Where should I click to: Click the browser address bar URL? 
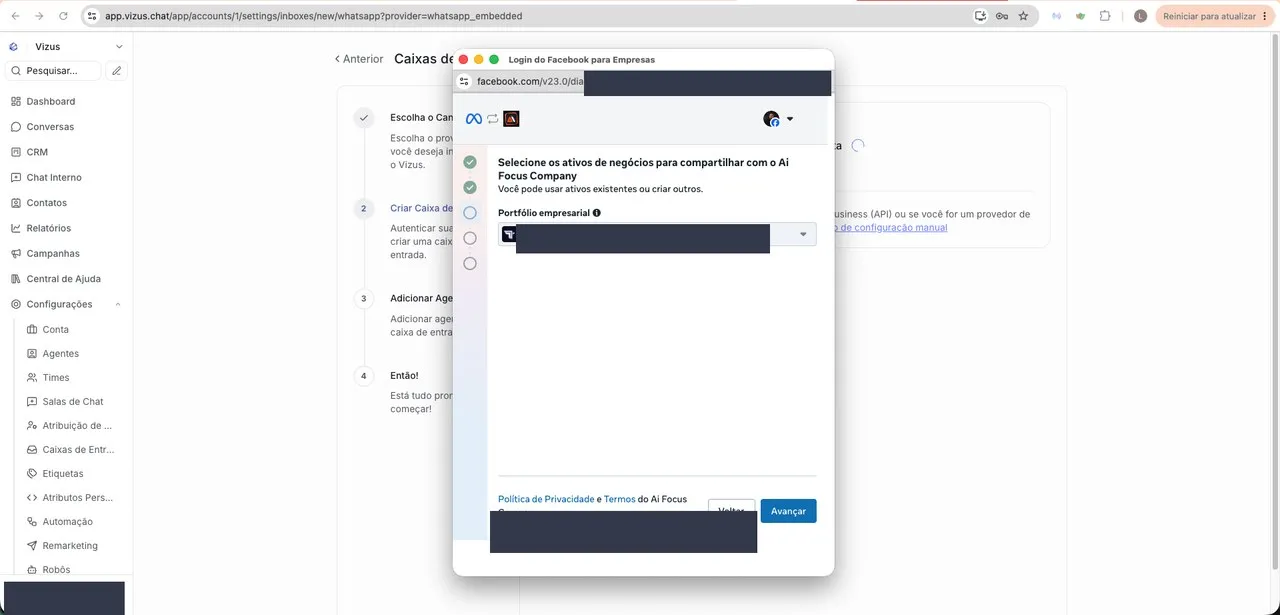click(313, 16)
